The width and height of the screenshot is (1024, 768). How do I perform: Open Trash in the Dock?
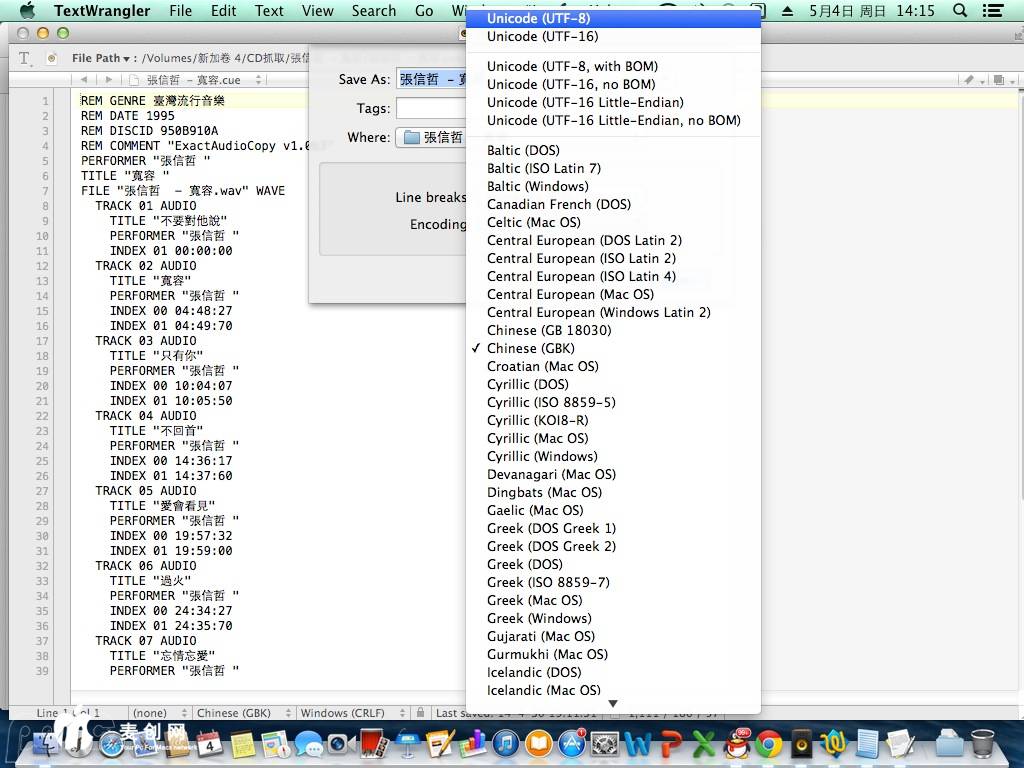click(x=982, y=744)
